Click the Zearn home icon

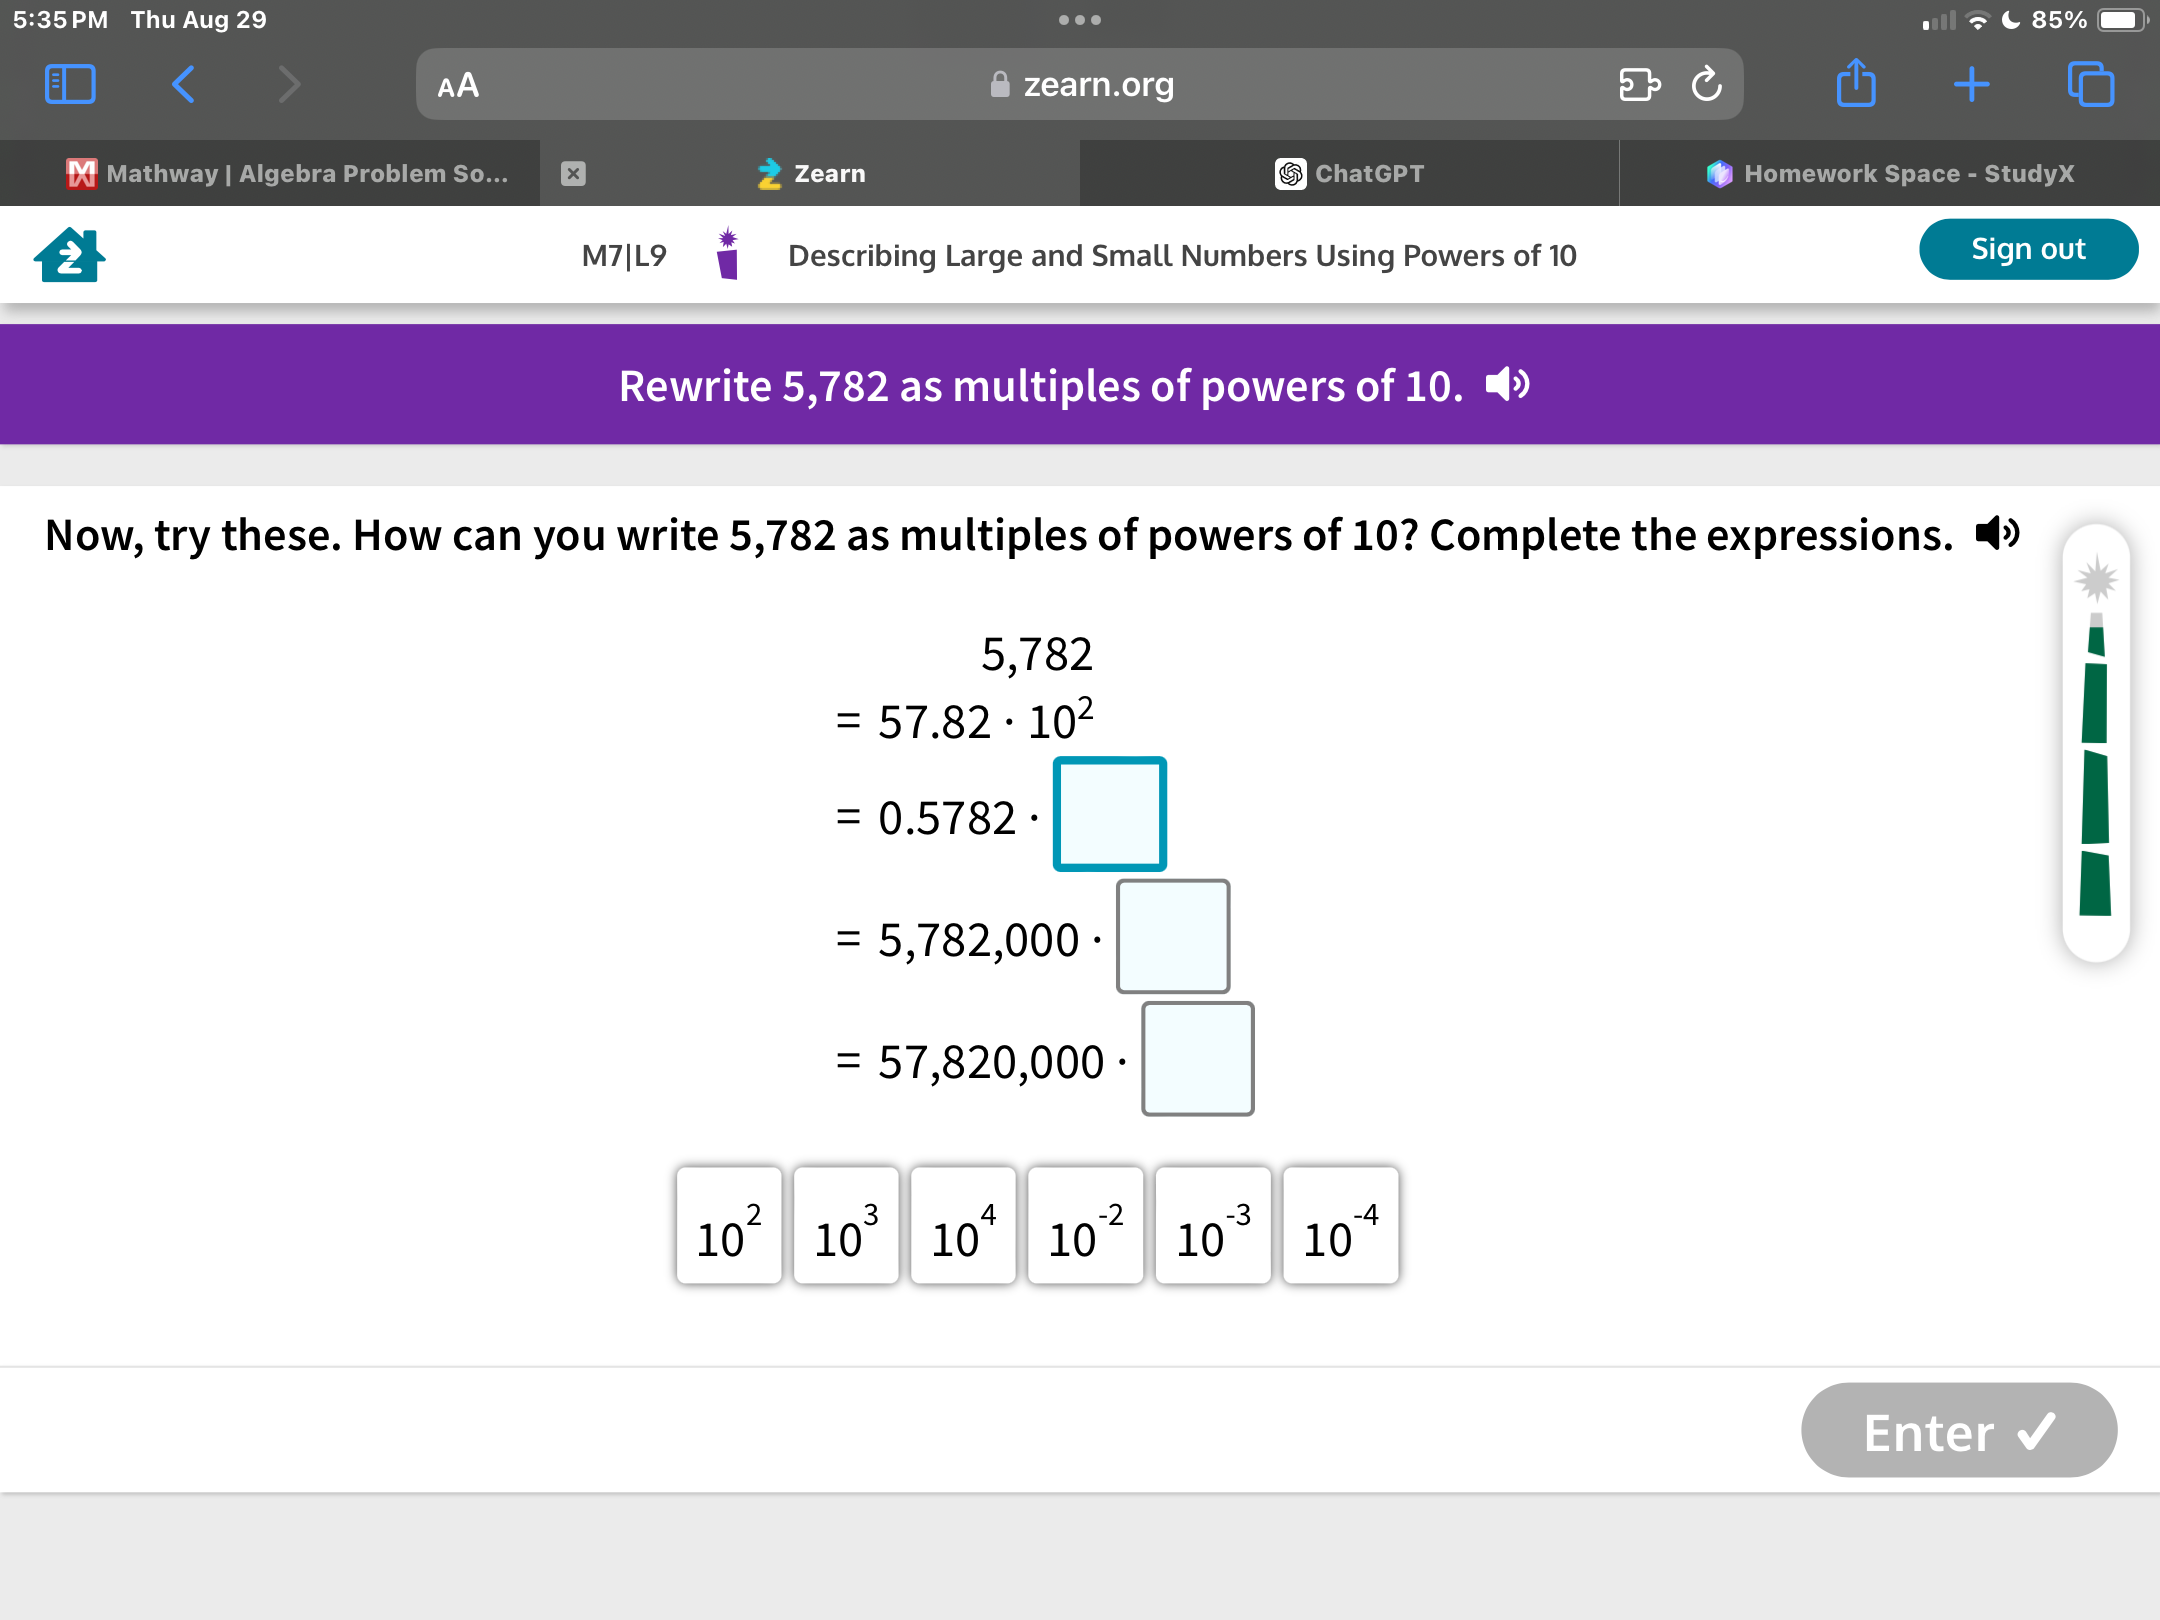[x=68, y=252]
